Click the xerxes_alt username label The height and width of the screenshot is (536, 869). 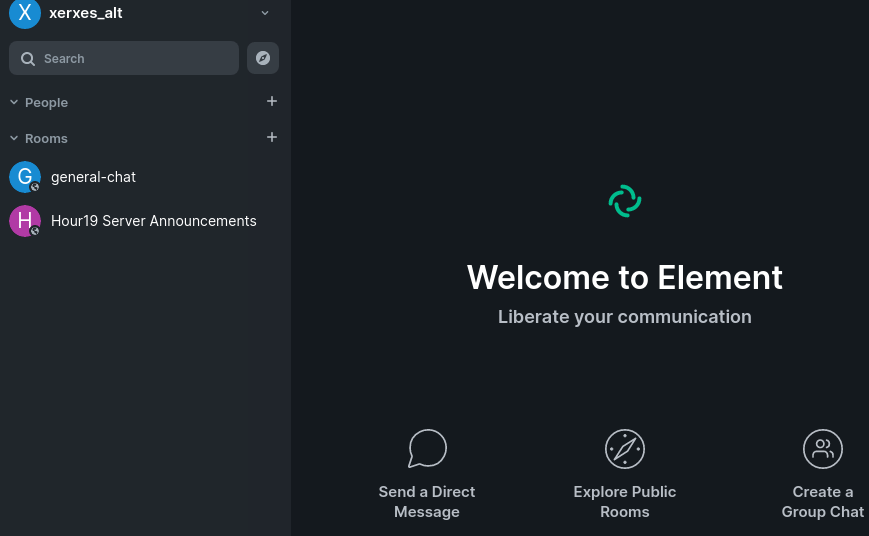86,13
